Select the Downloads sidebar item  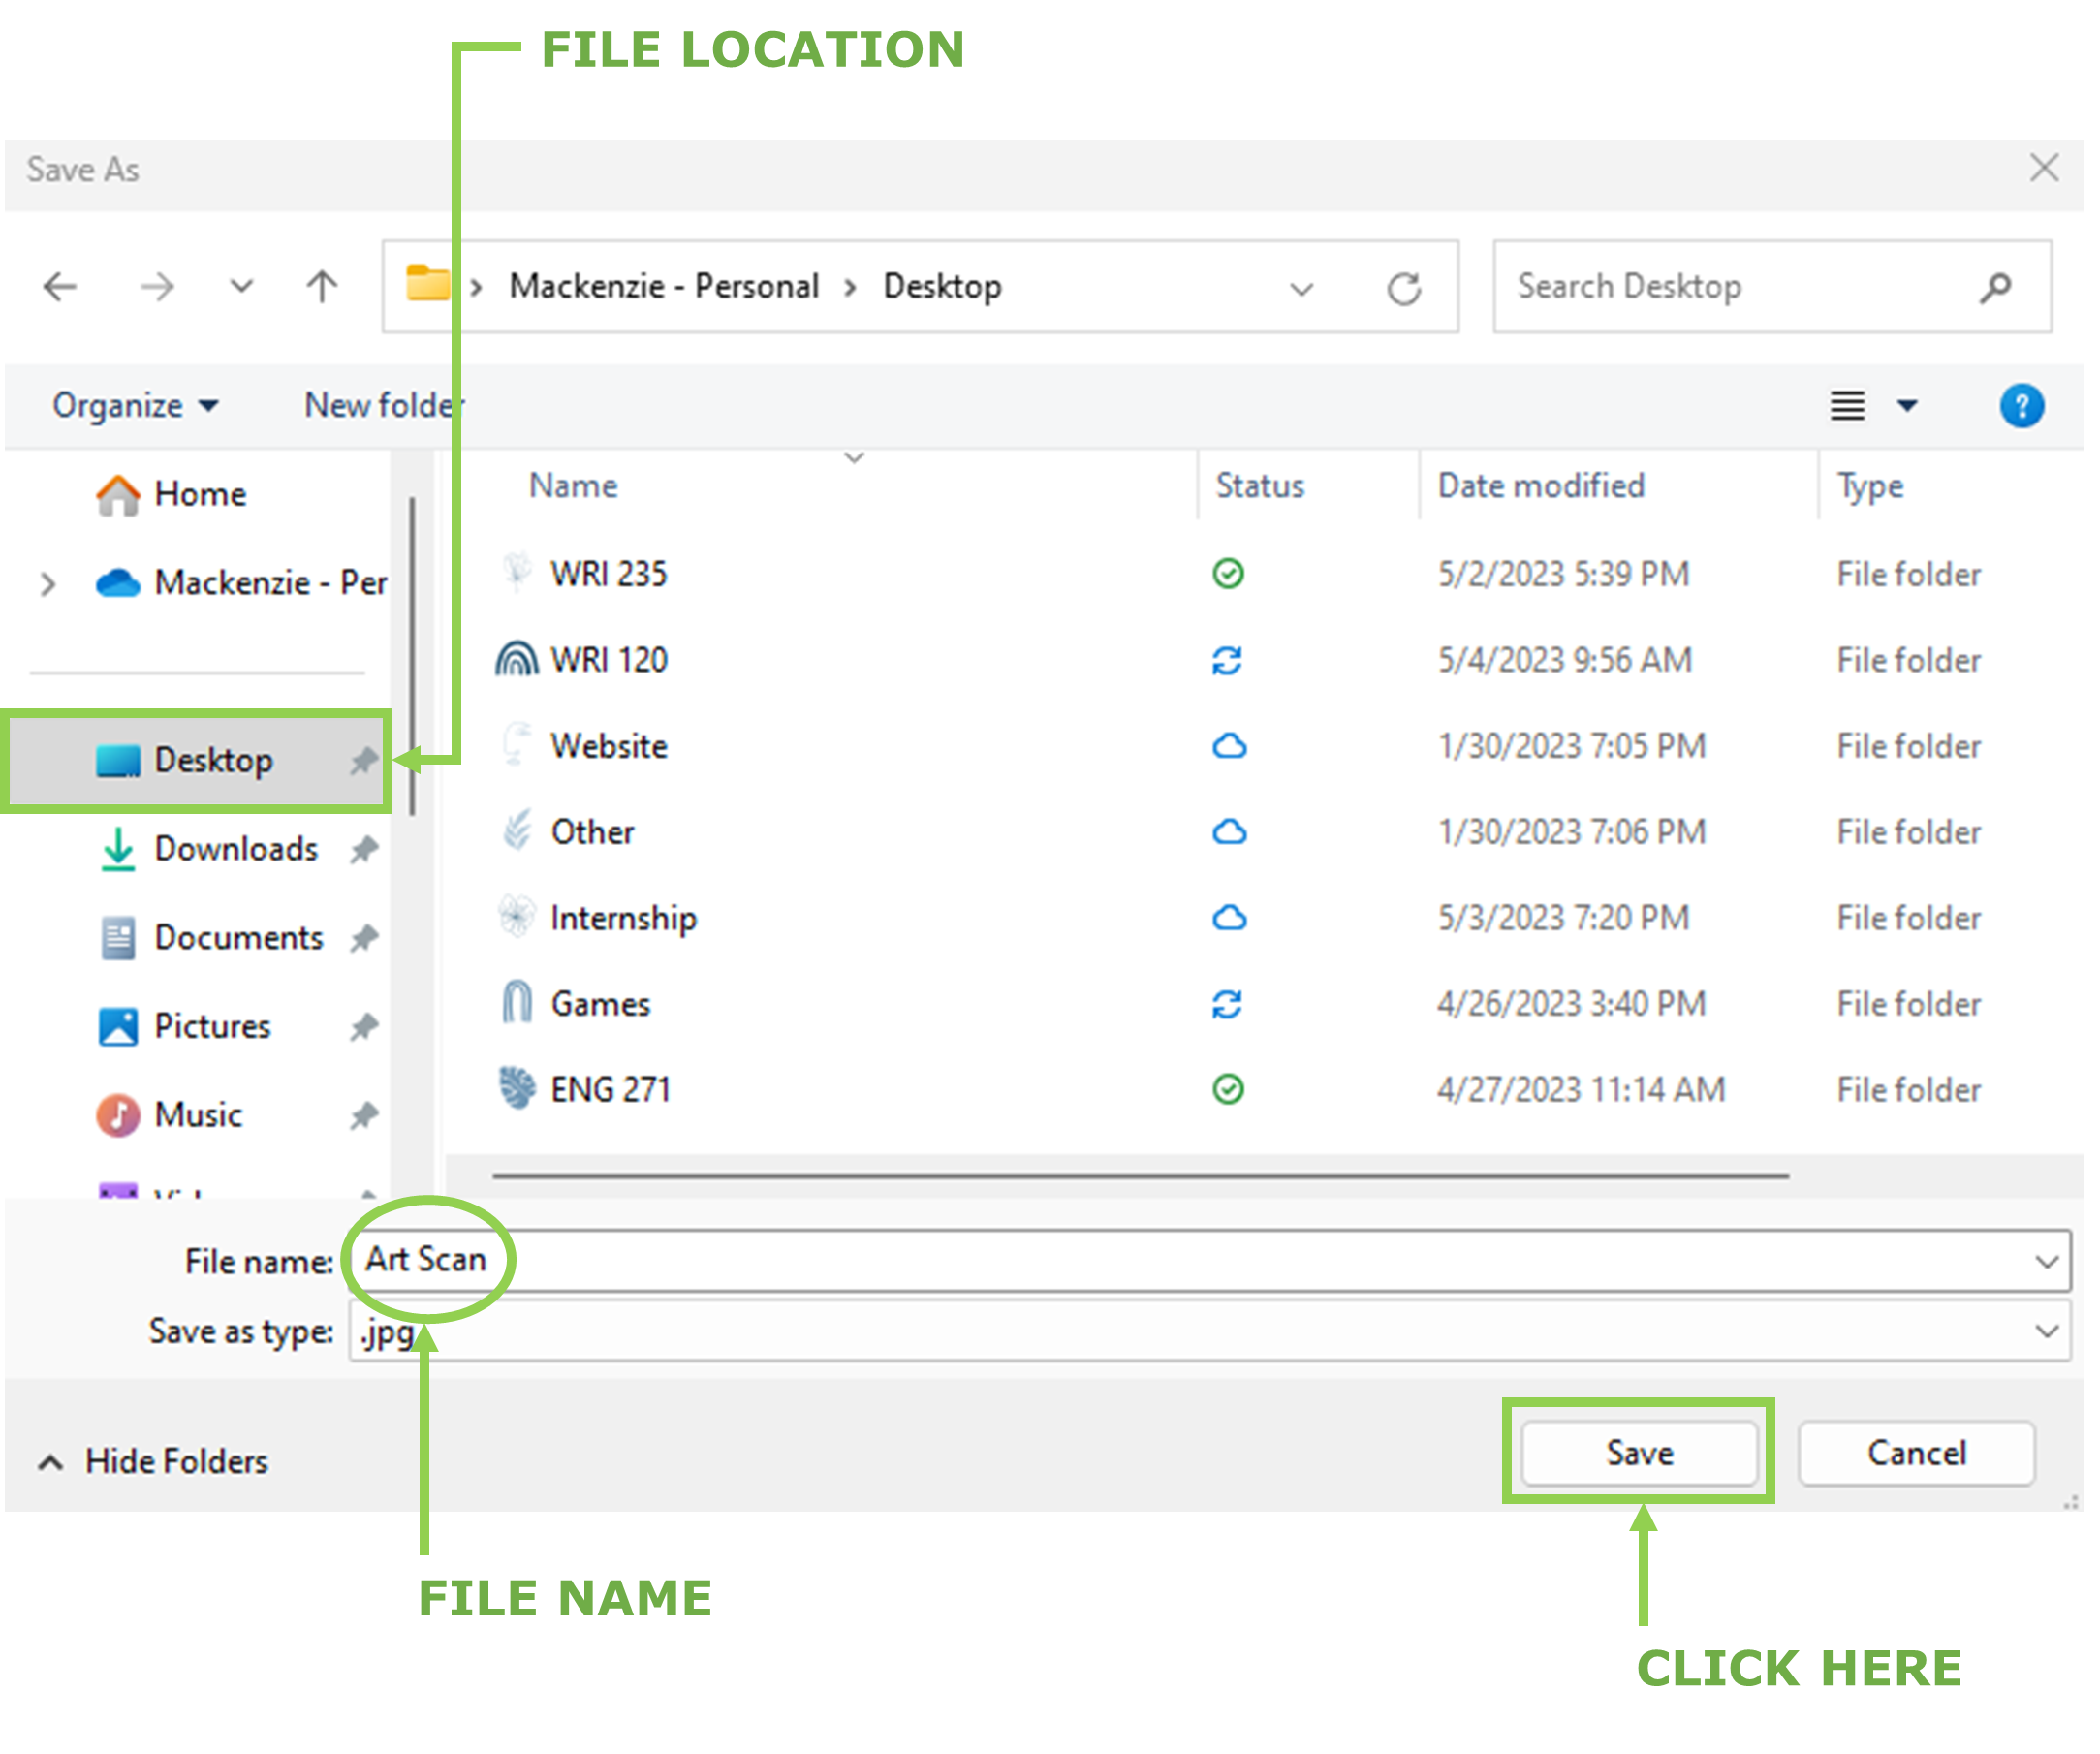235,849
